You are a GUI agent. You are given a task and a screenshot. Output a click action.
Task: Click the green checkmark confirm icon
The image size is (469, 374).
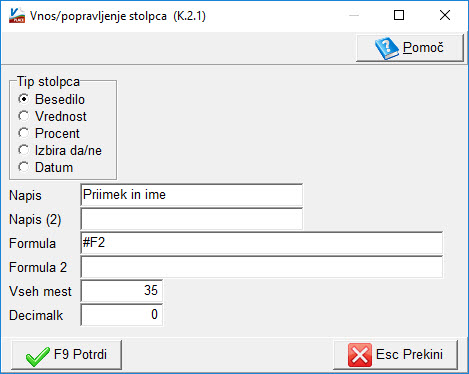click(38, 356)
